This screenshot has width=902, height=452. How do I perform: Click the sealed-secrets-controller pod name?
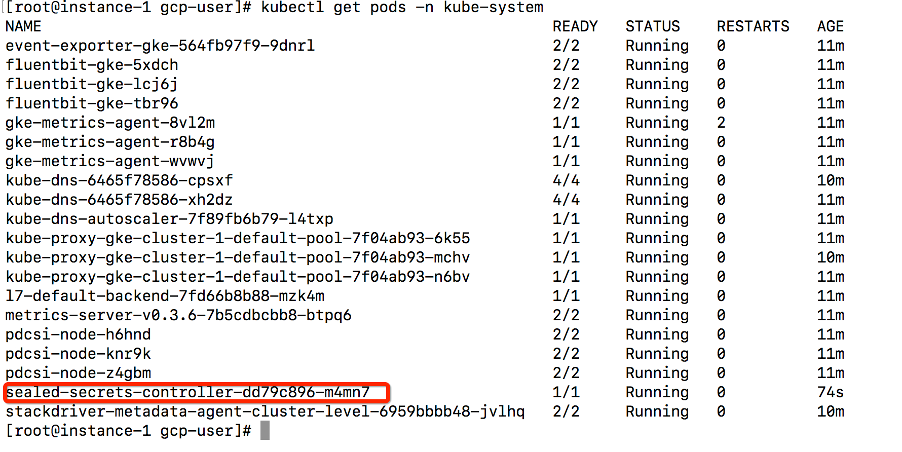coord(188,392)
